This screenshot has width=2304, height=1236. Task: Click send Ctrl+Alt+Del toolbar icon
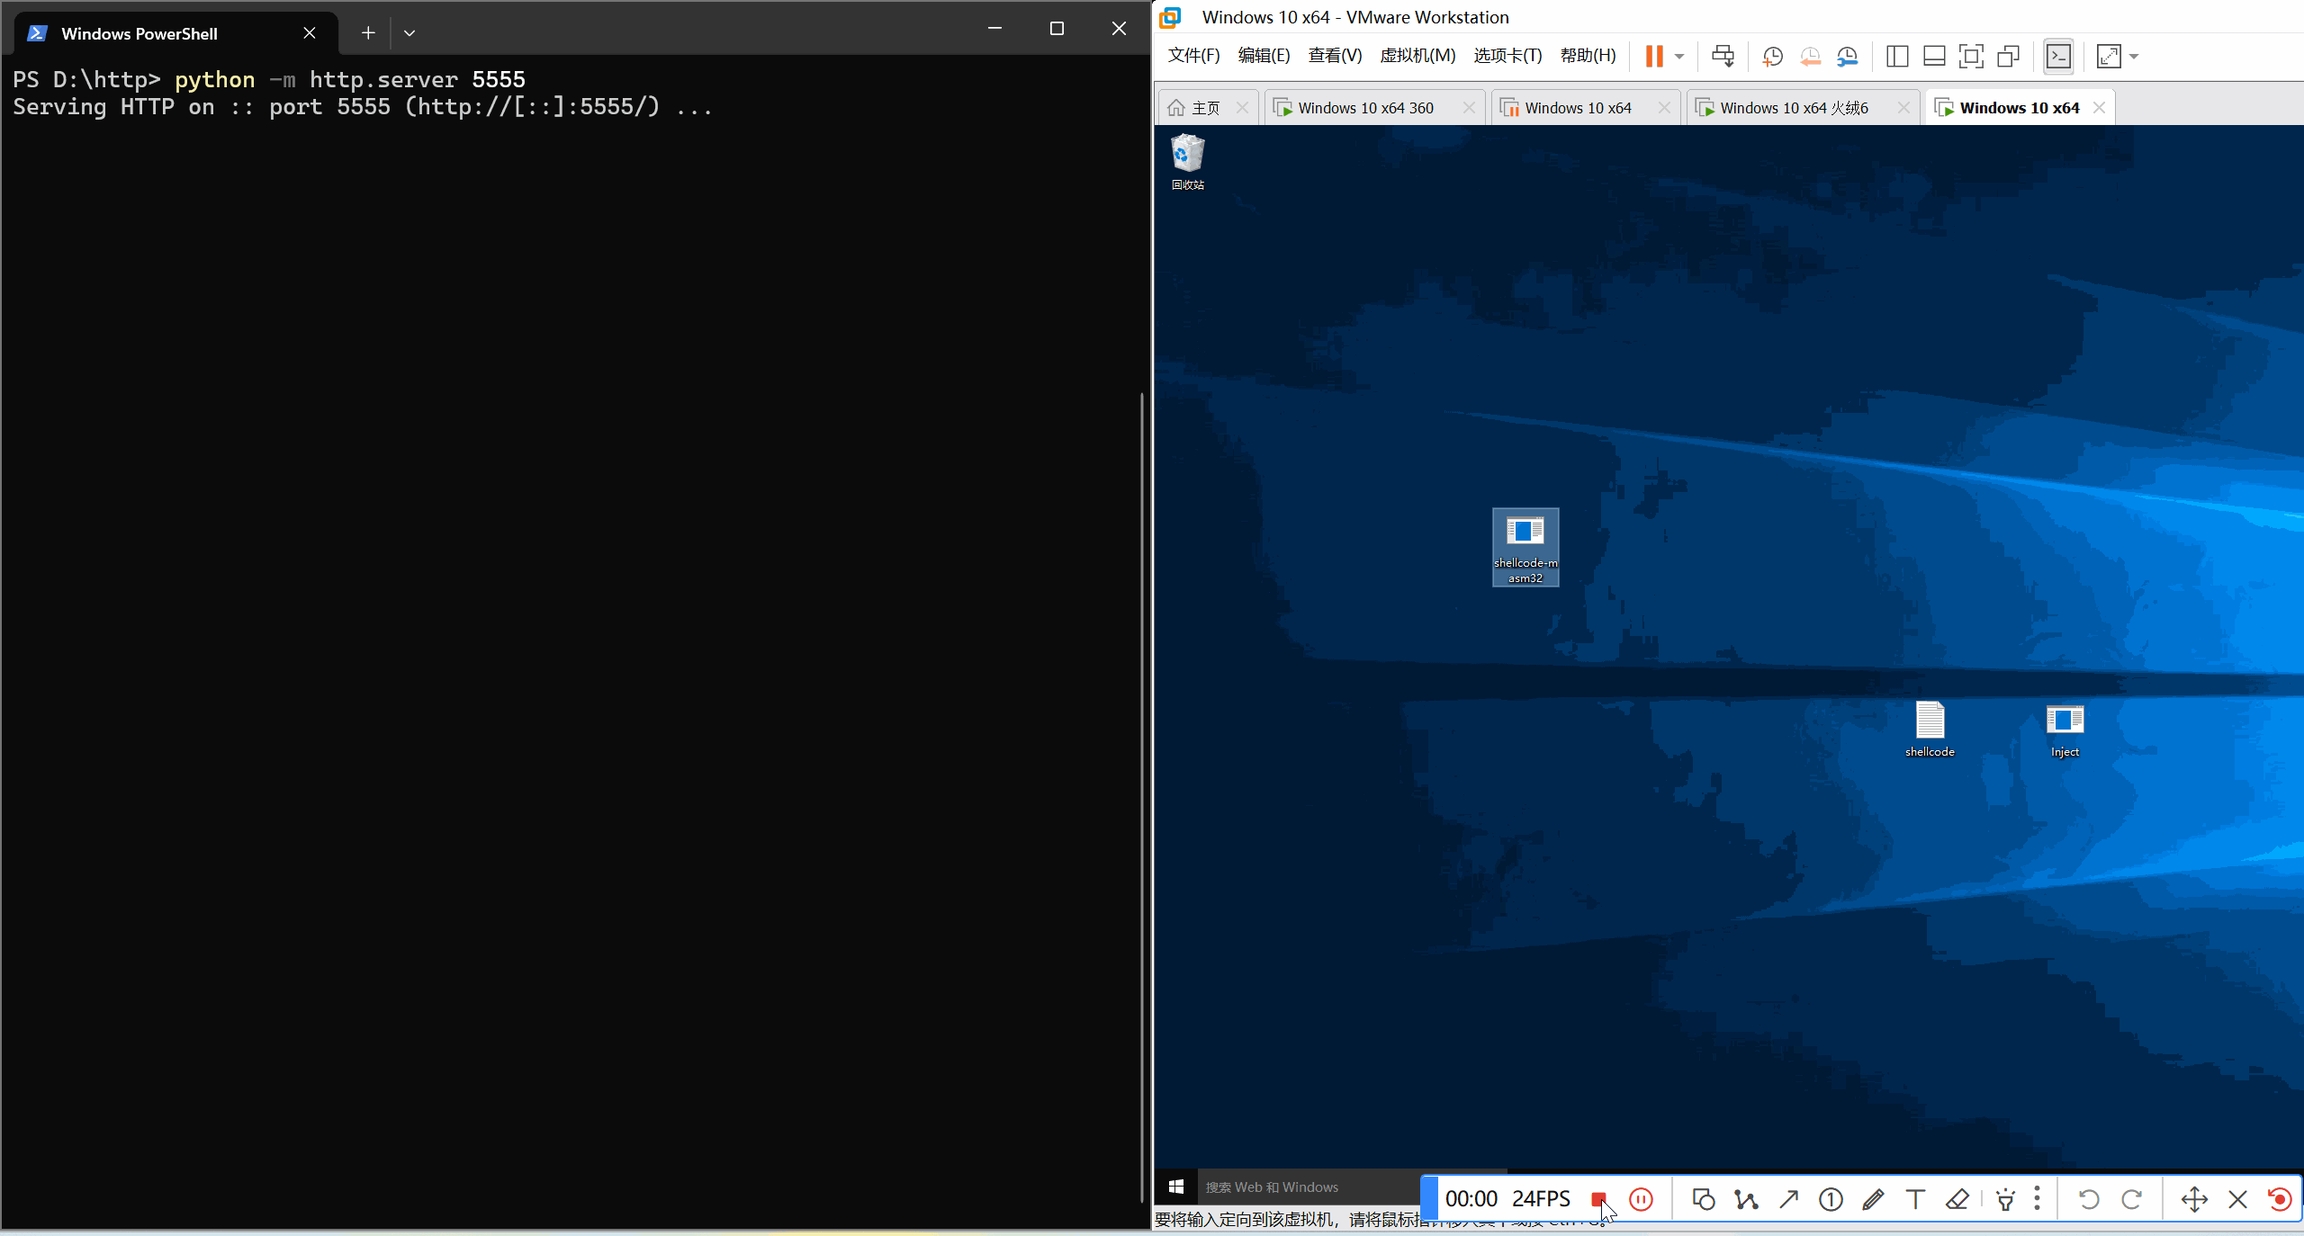point(1722,56)
